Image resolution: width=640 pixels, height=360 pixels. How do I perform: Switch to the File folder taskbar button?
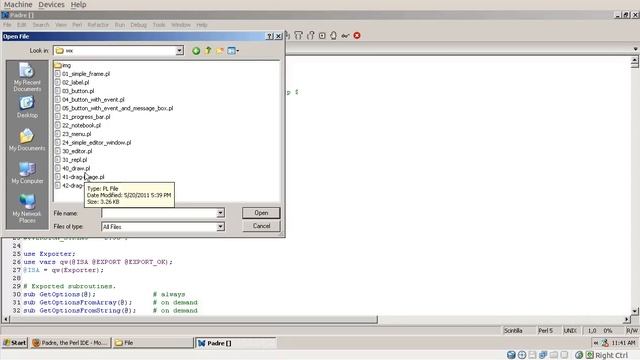[x=153, y=343]
